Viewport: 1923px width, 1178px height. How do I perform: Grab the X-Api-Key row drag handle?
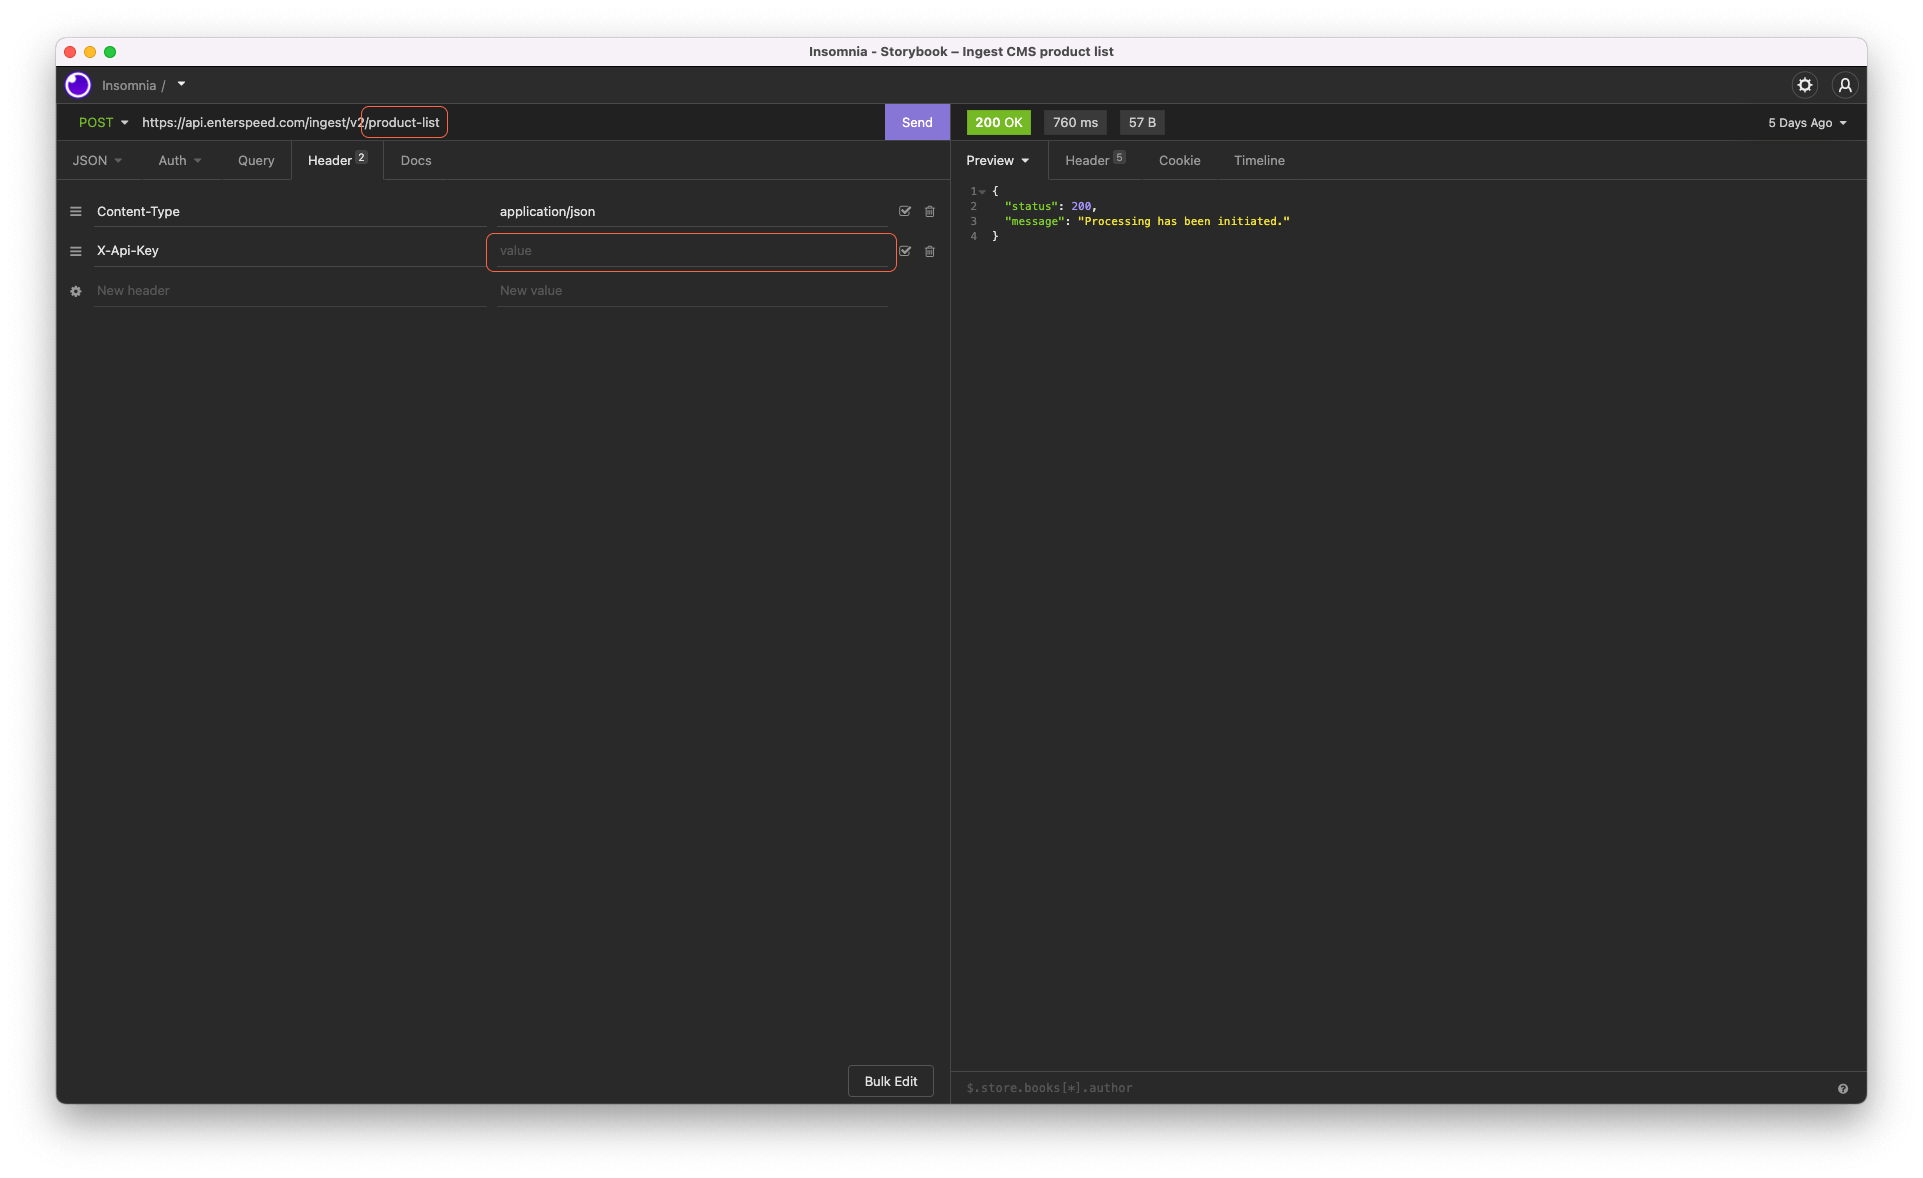pos(76,251)
